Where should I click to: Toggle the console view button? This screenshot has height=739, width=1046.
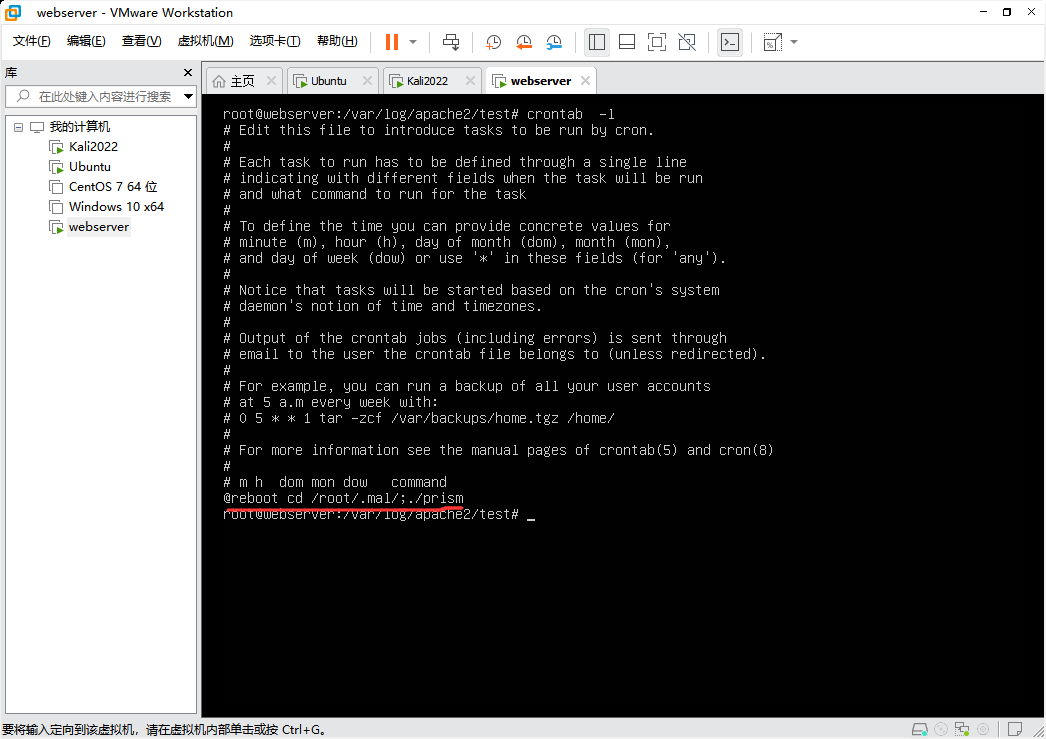coord(730,42)
